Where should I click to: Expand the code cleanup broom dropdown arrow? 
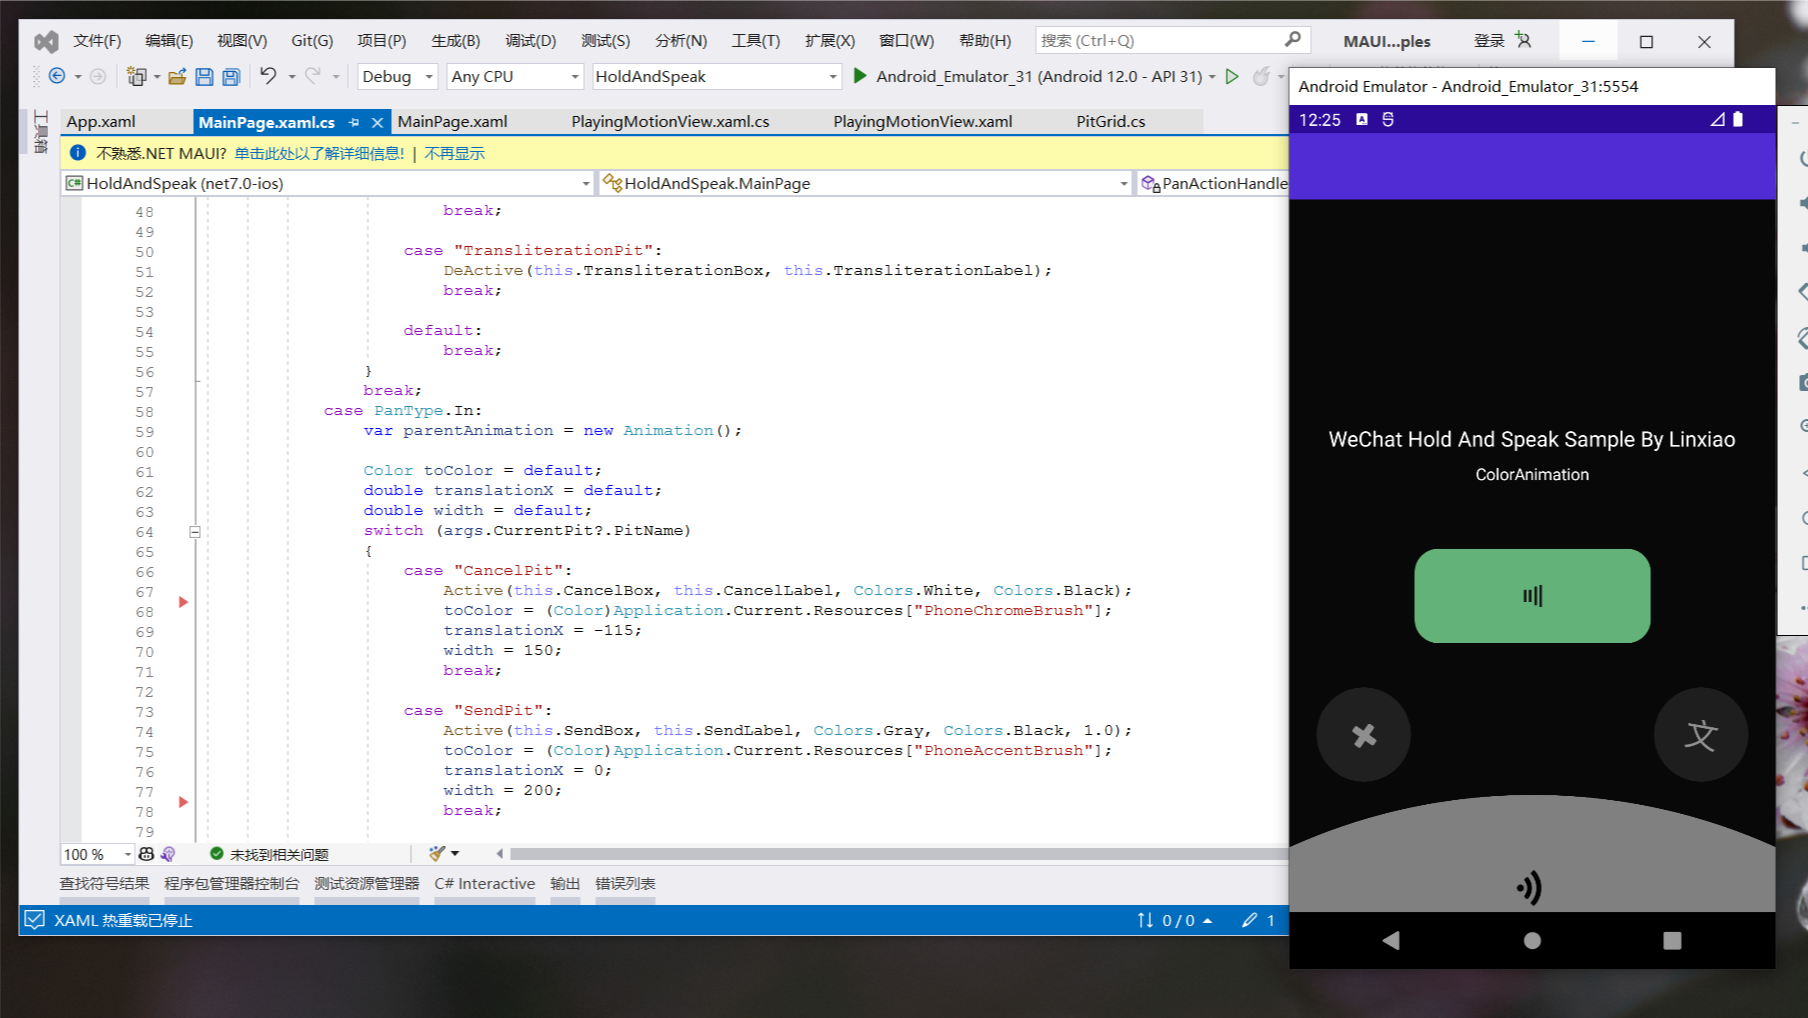pyautogui.click(x=455, y=854)
